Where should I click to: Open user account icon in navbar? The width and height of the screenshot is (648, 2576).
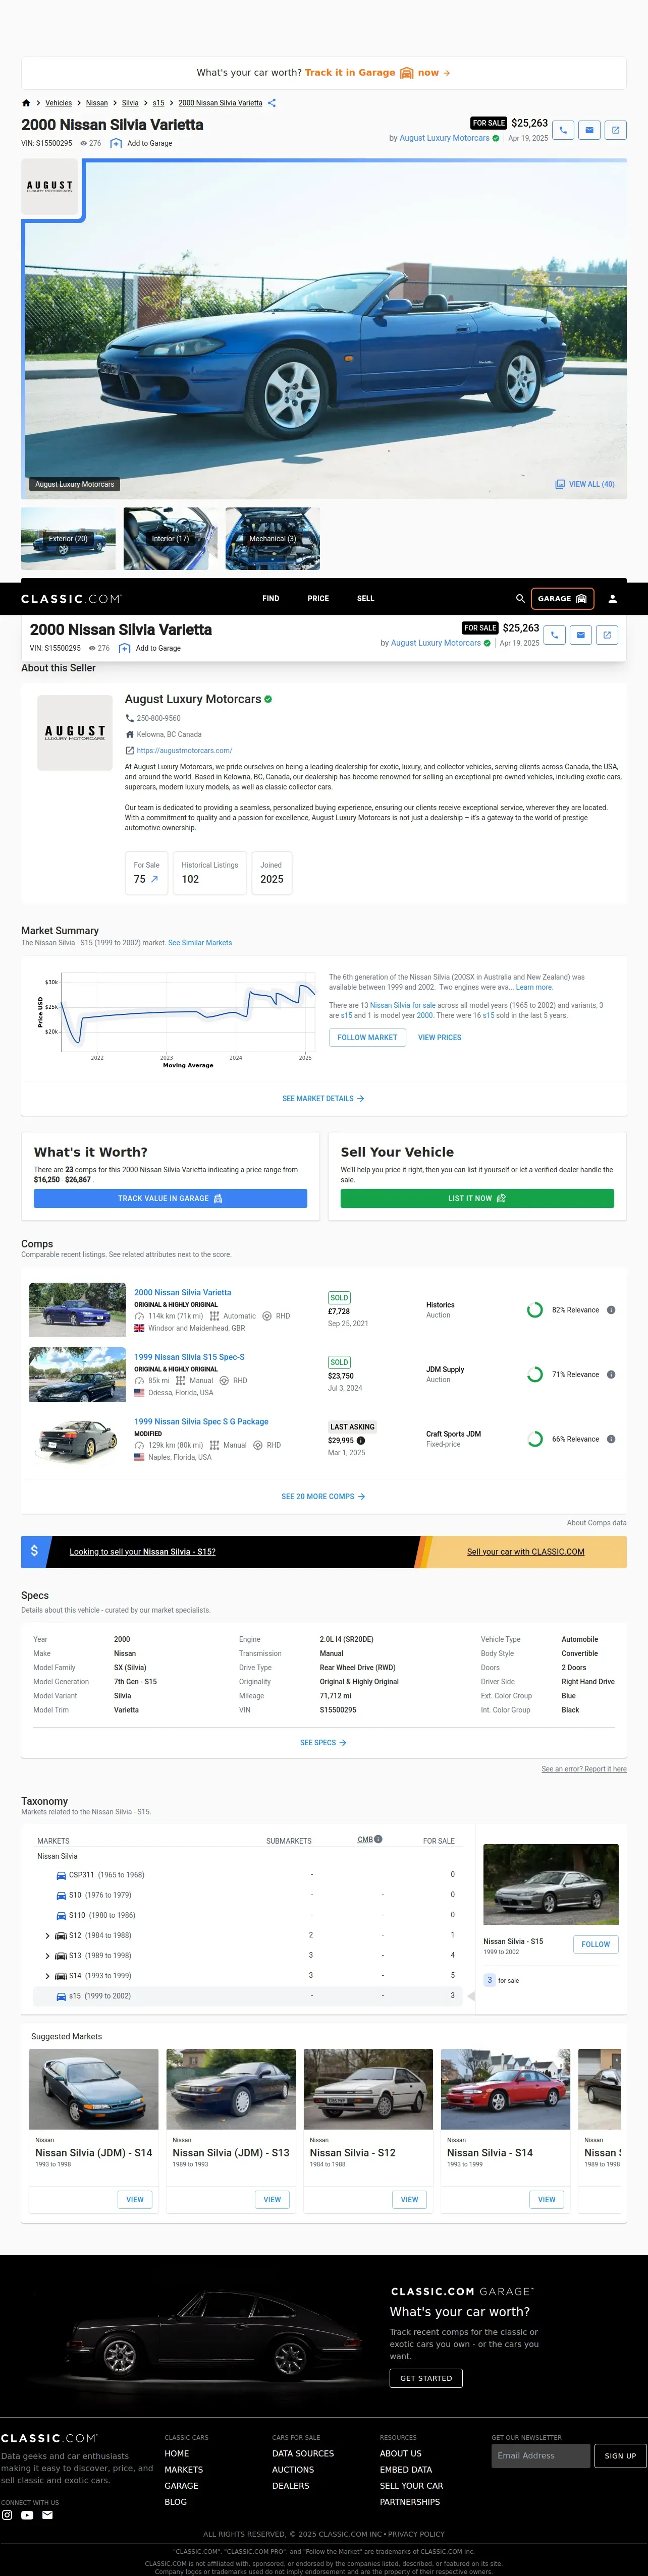click(613, 598)
